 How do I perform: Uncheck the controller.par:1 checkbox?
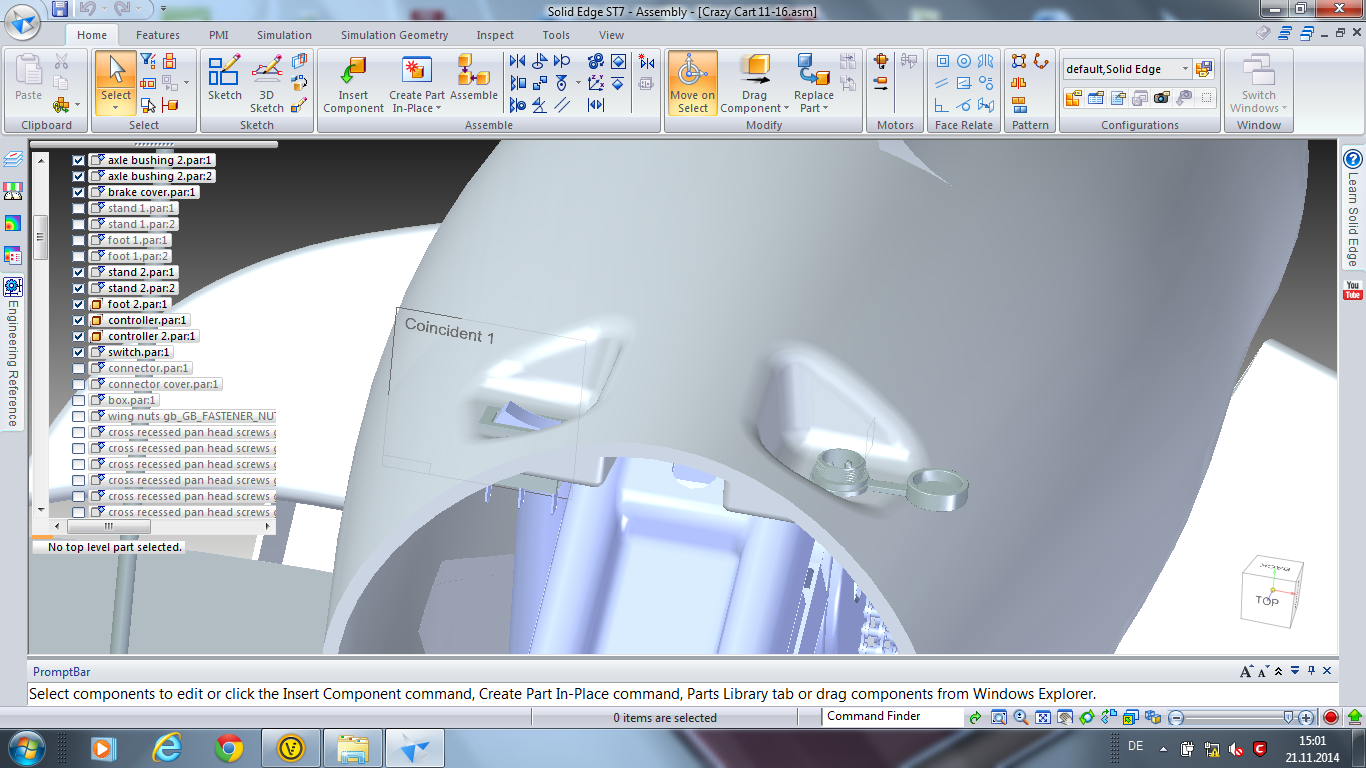(79, 320)
